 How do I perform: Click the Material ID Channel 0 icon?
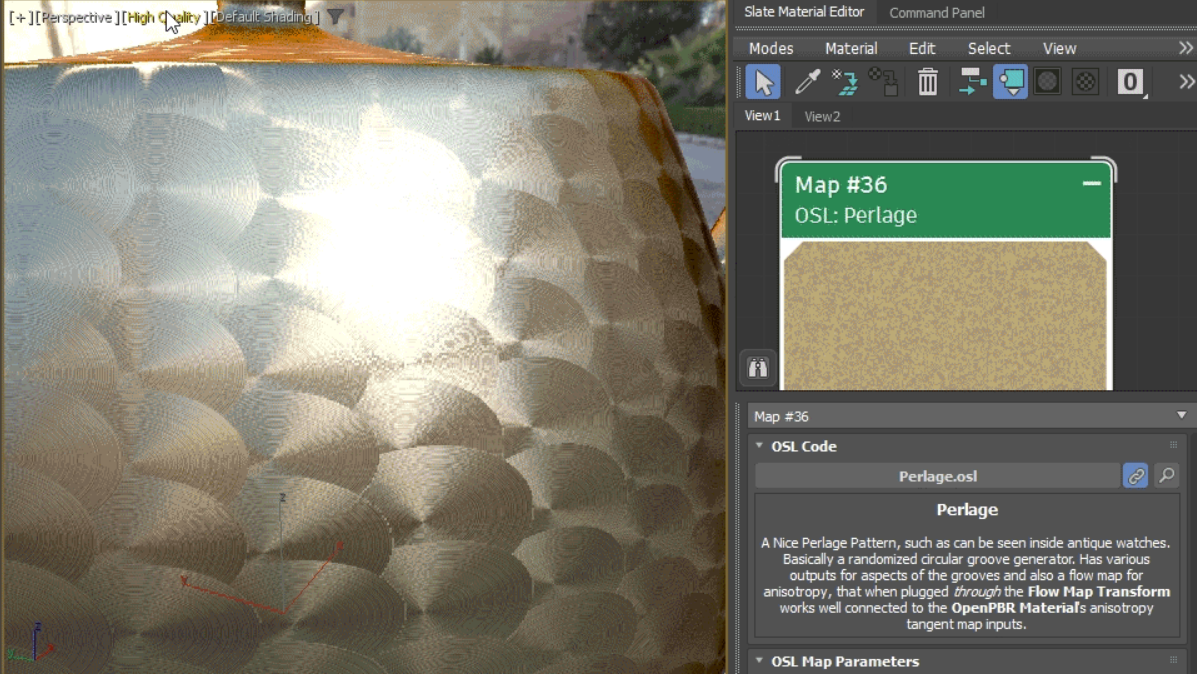point(1131,82)
